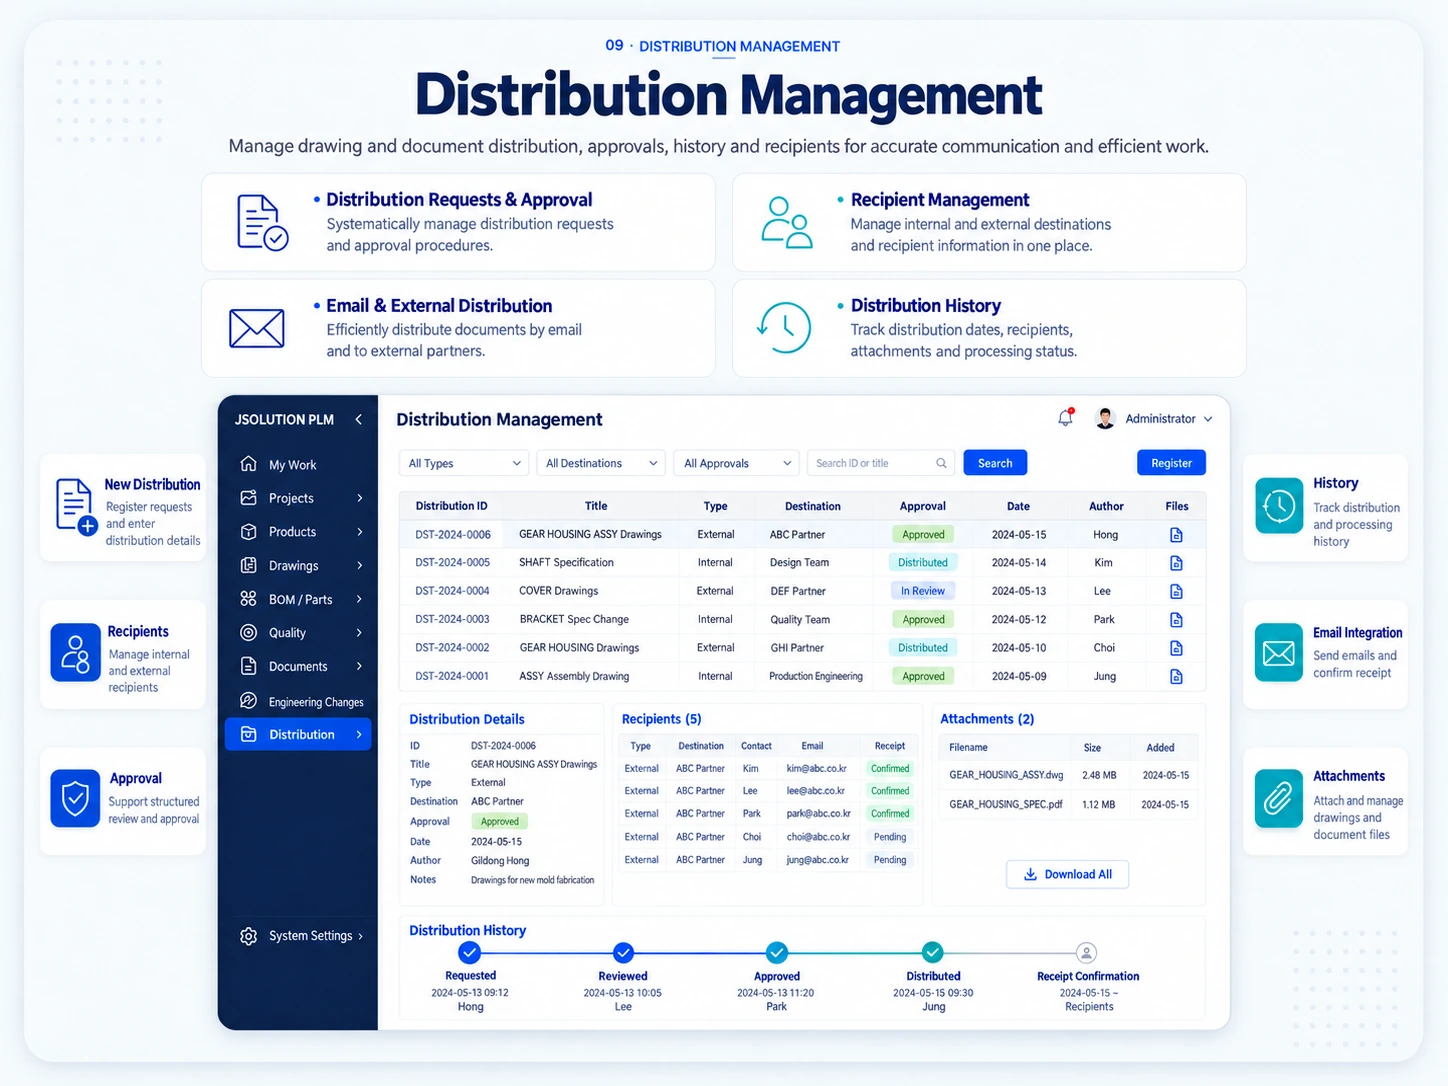This screenshot has width=1448, height=1086.
Task: Click the magnifier icon in search box
Action: coord(941,463)
